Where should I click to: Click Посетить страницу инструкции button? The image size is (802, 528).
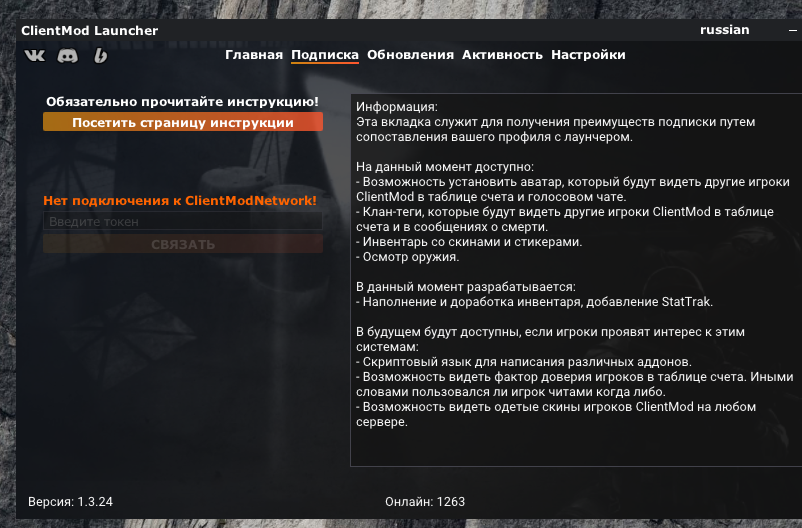183,122
